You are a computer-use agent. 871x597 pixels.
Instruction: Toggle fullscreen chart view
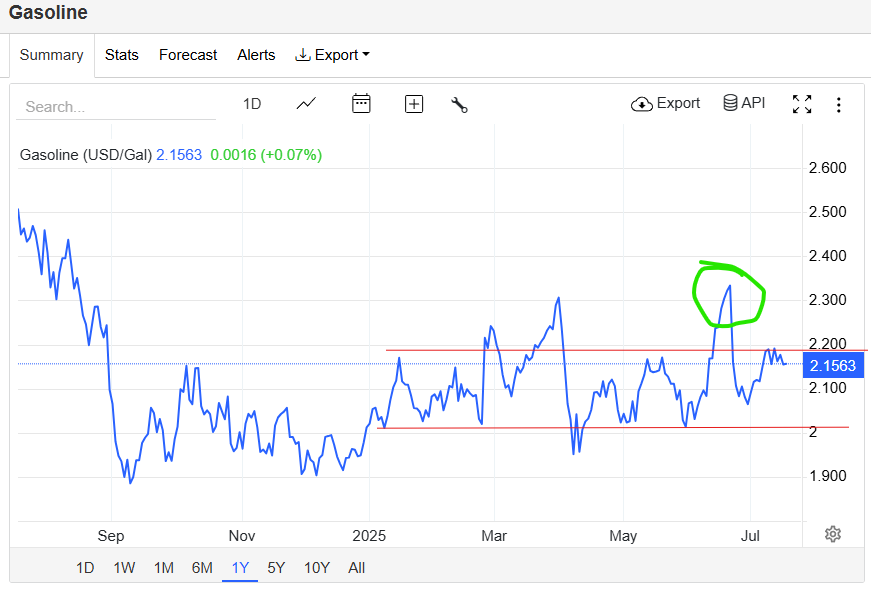pyautogui.click(x=802, y=104)
